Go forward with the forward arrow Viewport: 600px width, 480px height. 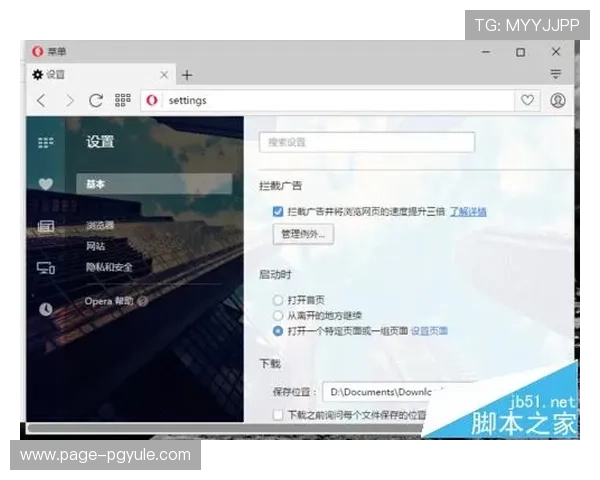(69, 101)
